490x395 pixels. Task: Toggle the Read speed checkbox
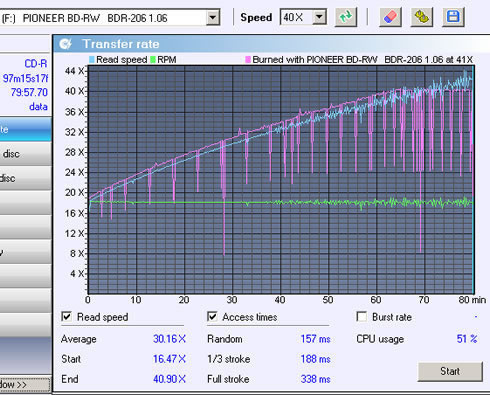67,316
